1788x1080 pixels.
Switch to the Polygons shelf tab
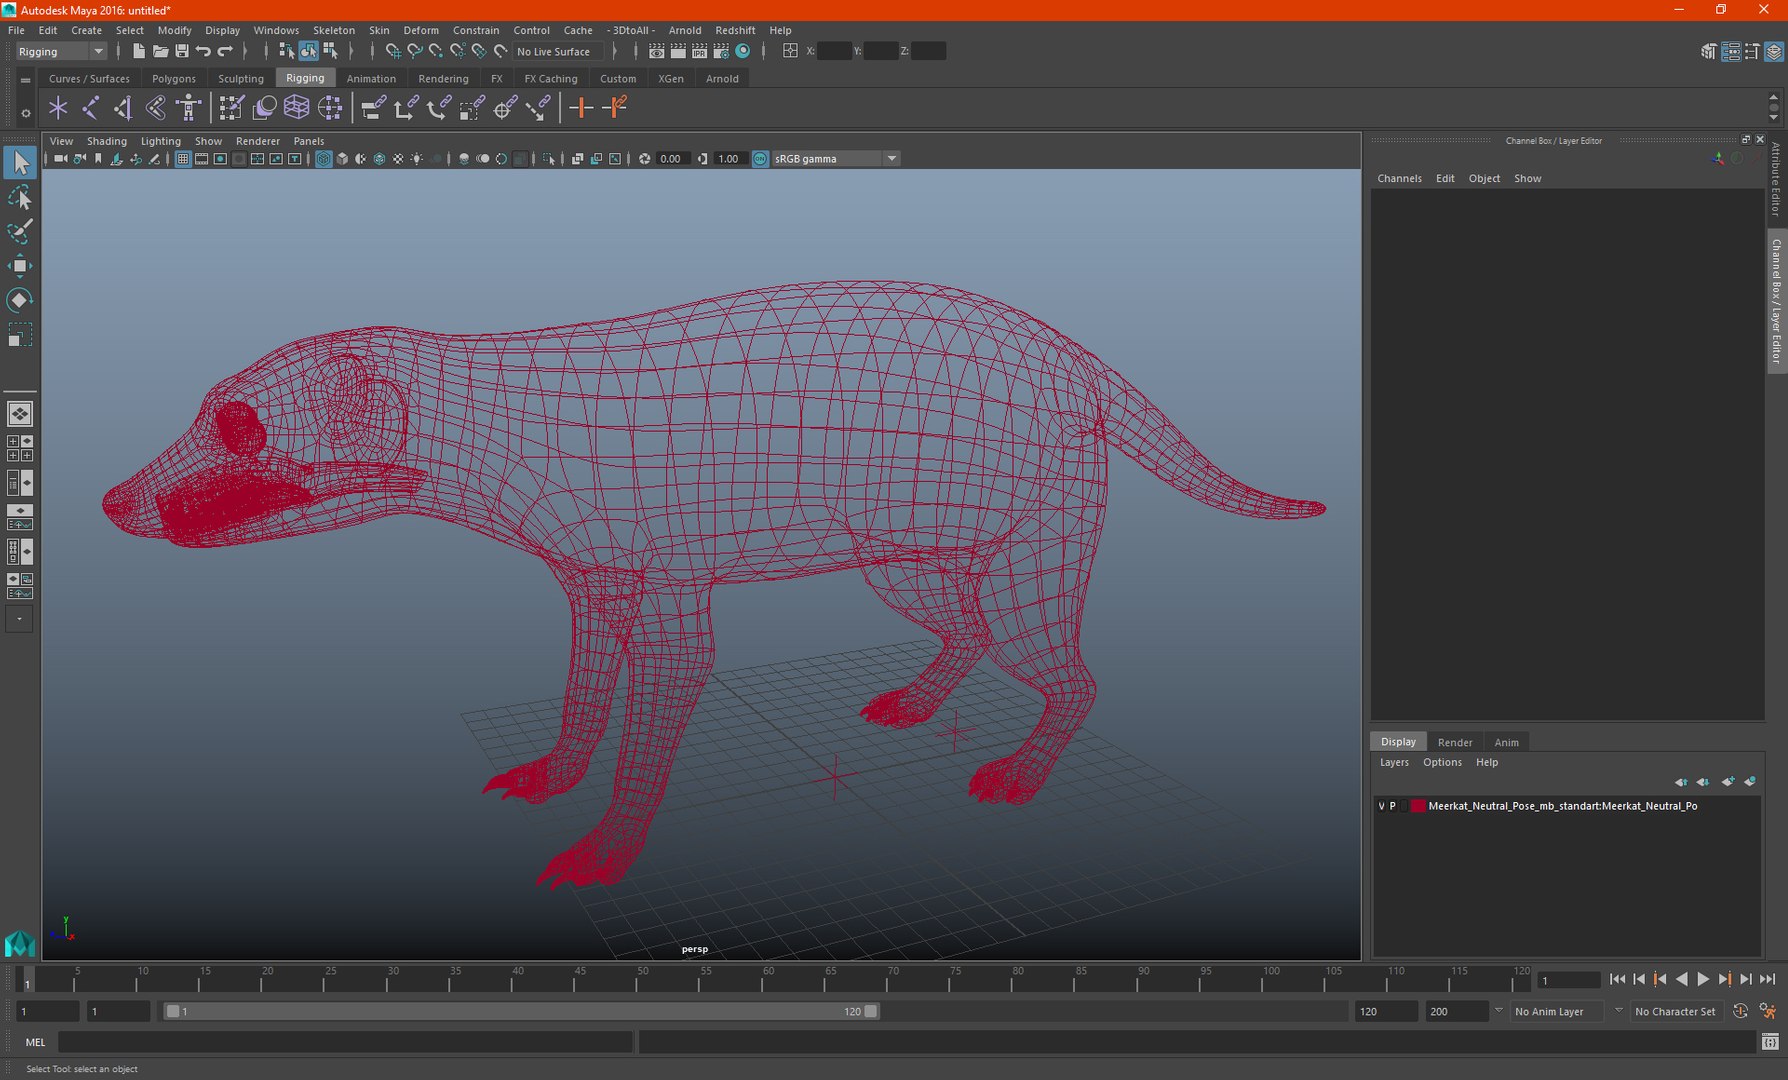[174, 78]
